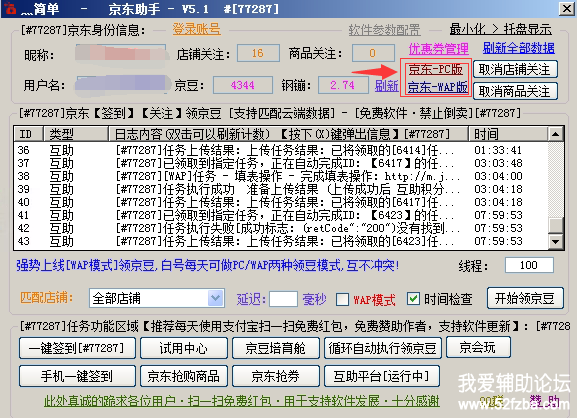Click the 京豆 value field 4344
Screen dimensions: 577x418
tap(243, 85)
